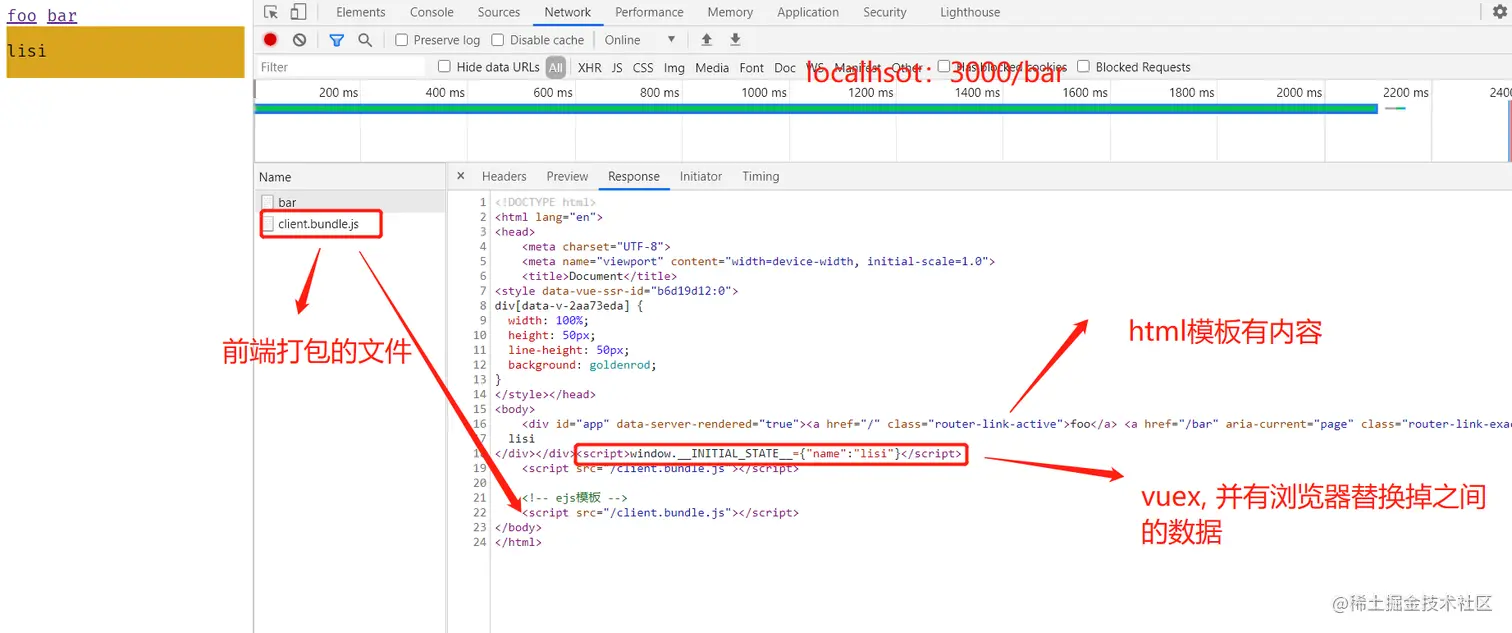Click the background: goldenrod line

point(582,365)
